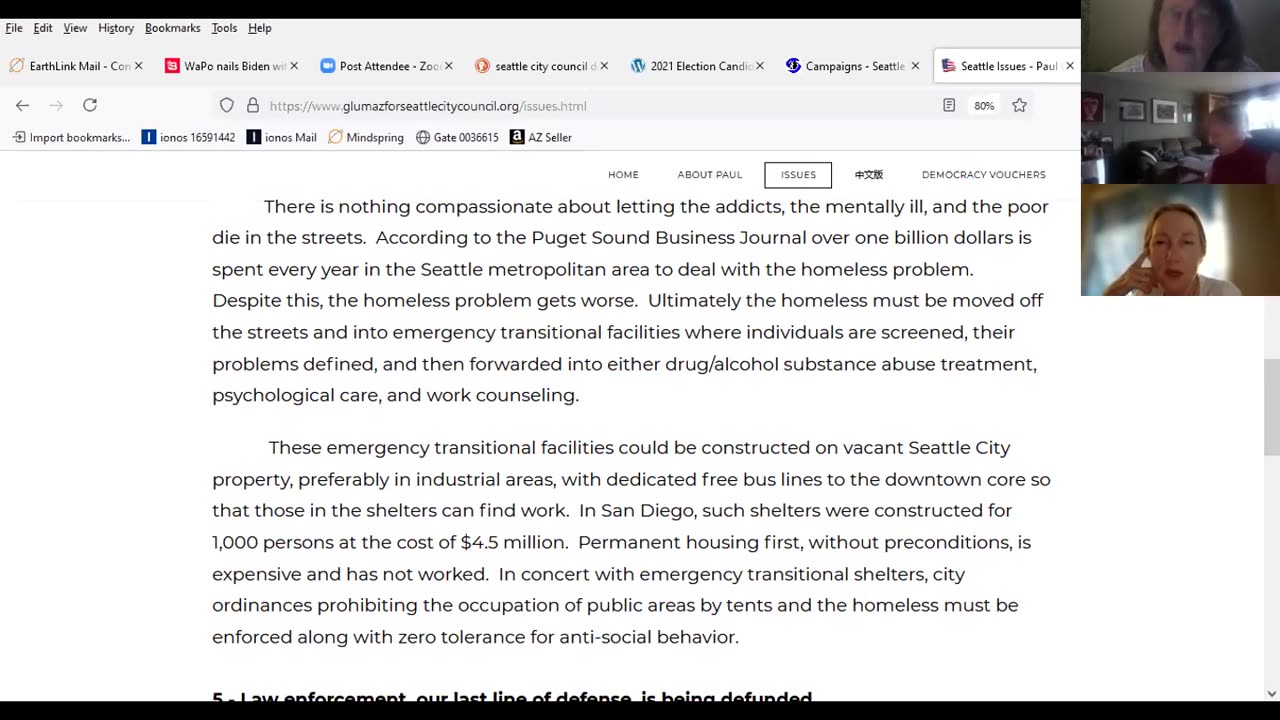This screenshot has height=720, width=1280.
Task: Click the Mindspring bookmark icon
Action: (x=335, y=137)
